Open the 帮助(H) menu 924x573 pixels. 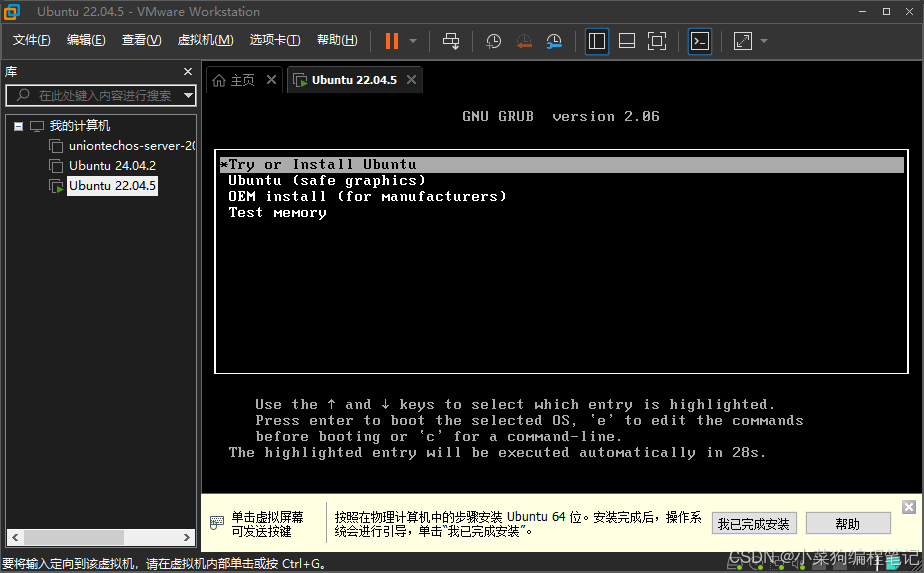(337, 40)
